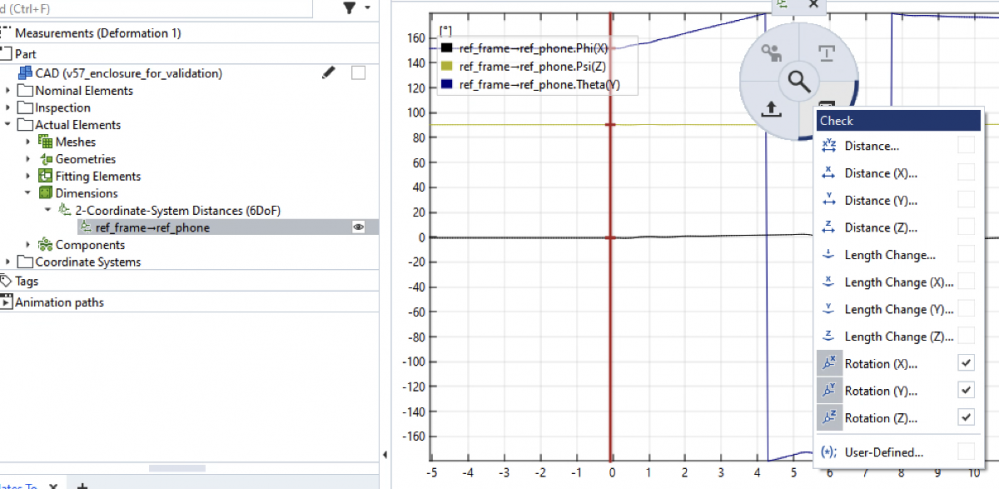The image size is (999, 489).
Task: Click the Rotation (Z) icon in Check menu
Action: [x=828, y=418]
